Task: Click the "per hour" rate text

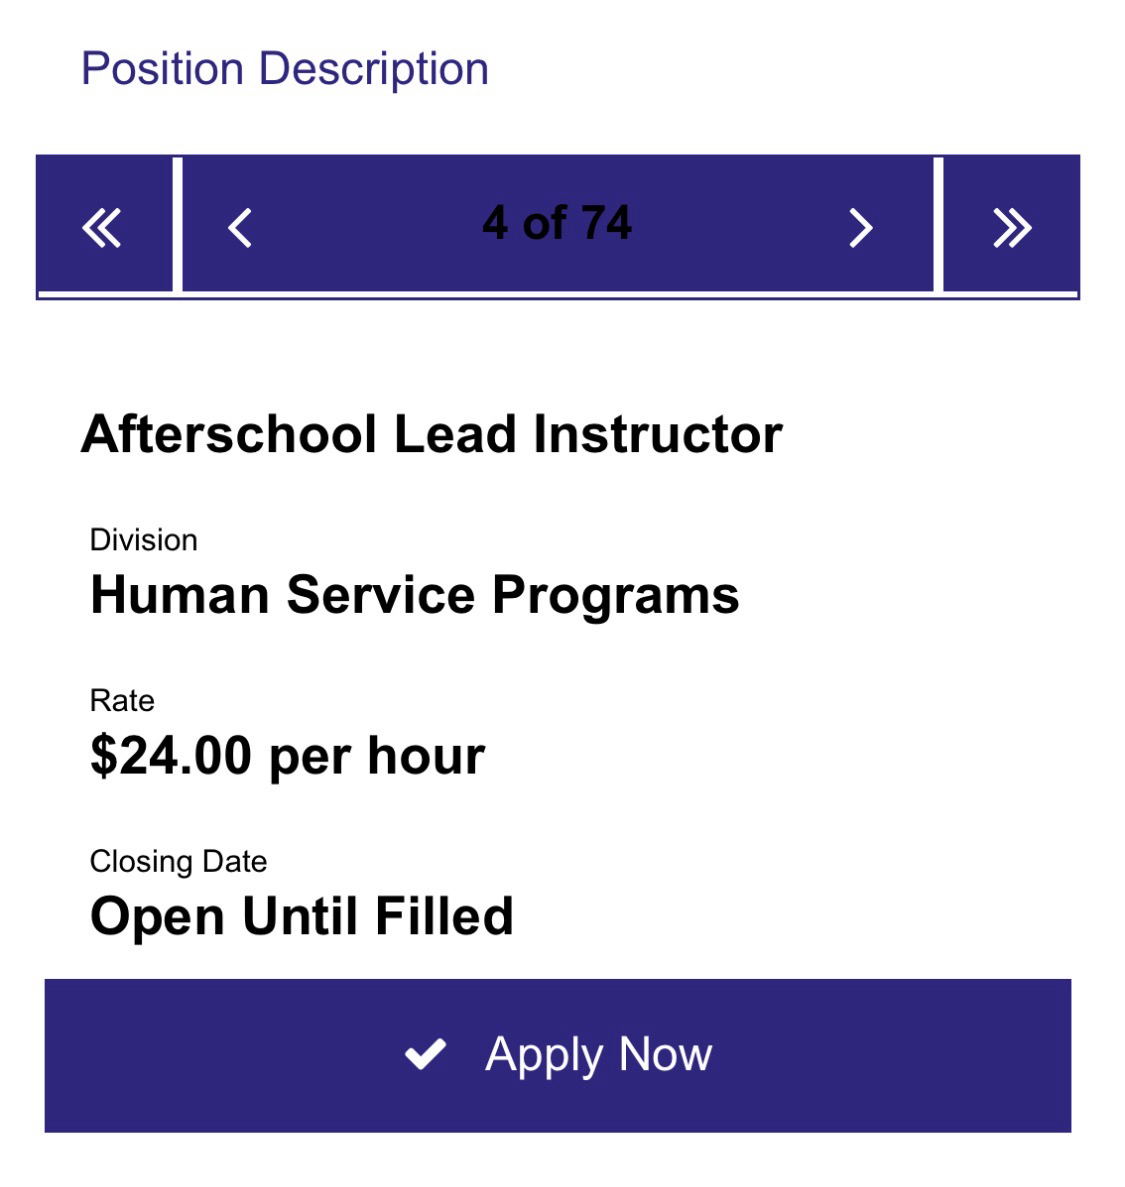Action: (x=376, y=755)
